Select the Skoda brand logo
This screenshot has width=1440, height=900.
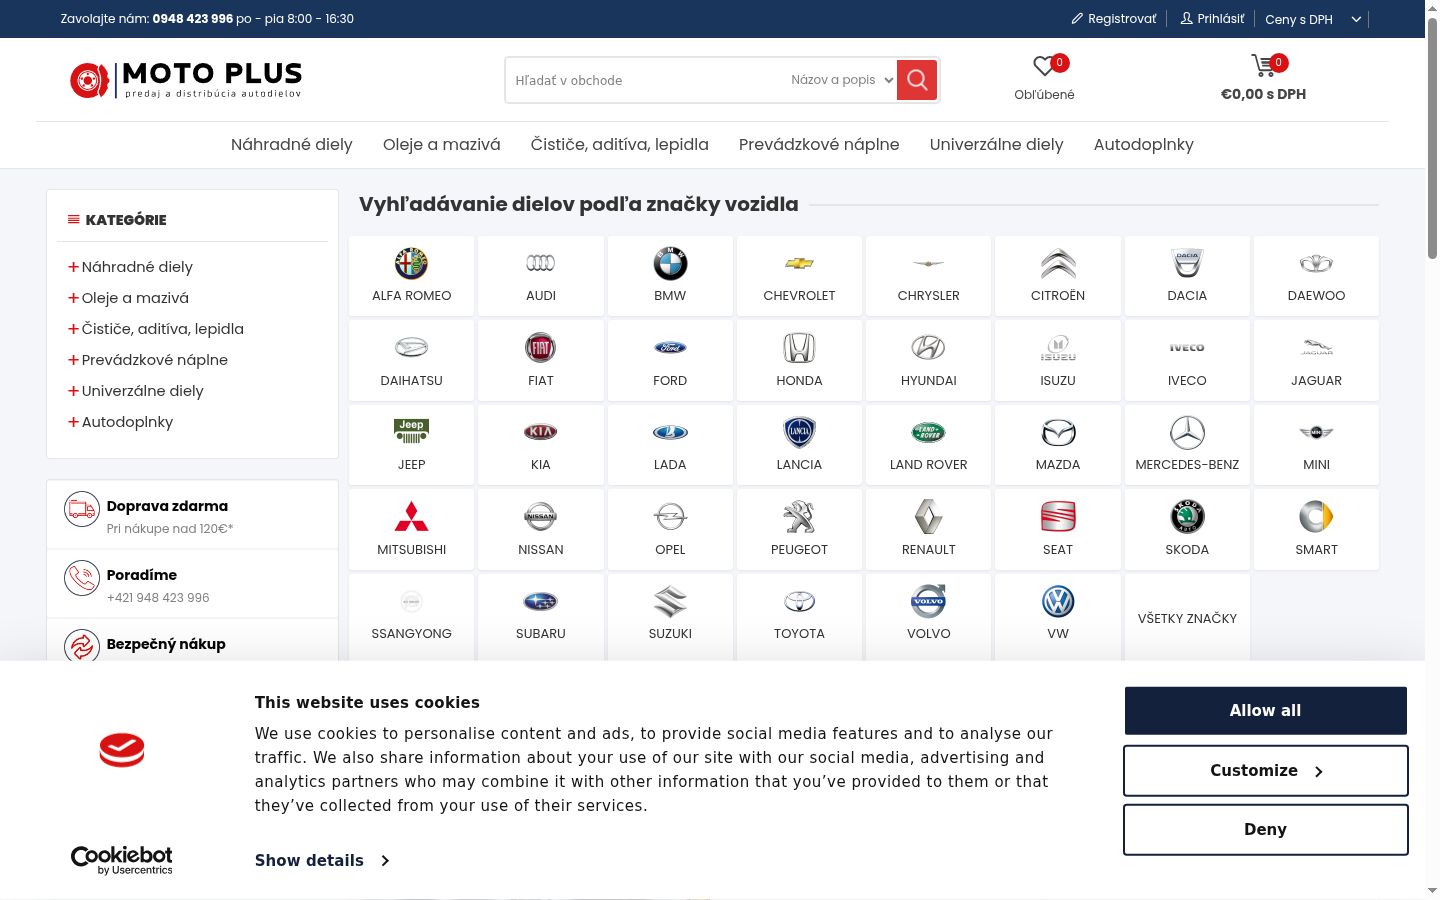(1187, 517)
